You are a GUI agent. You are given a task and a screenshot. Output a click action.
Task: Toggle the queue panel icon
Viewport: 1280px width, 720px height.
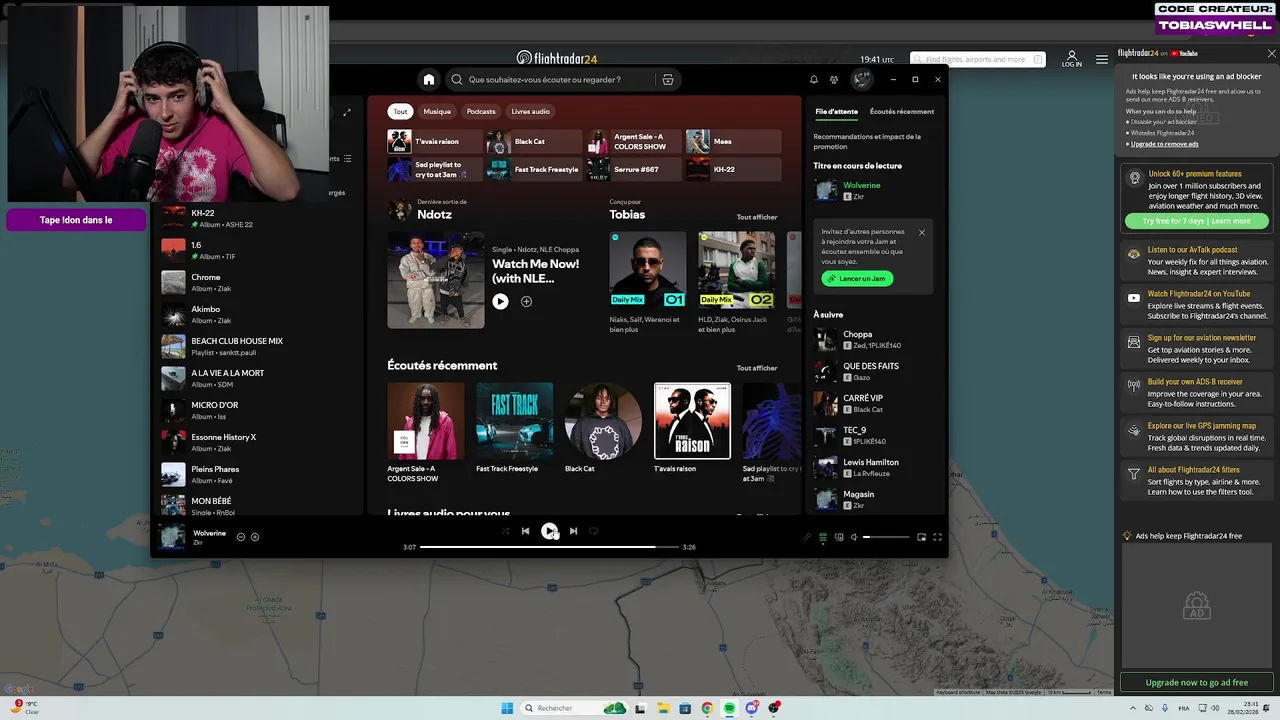[x=823, y=537]
